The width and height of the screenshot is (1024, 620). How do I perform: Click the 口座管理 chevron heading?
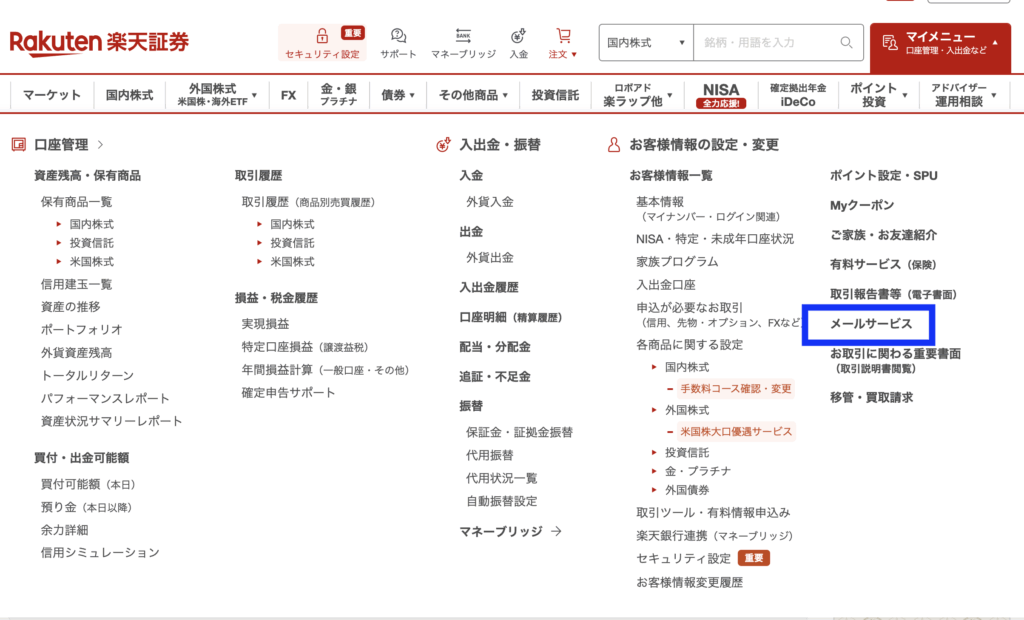click(x=69, y=144)
